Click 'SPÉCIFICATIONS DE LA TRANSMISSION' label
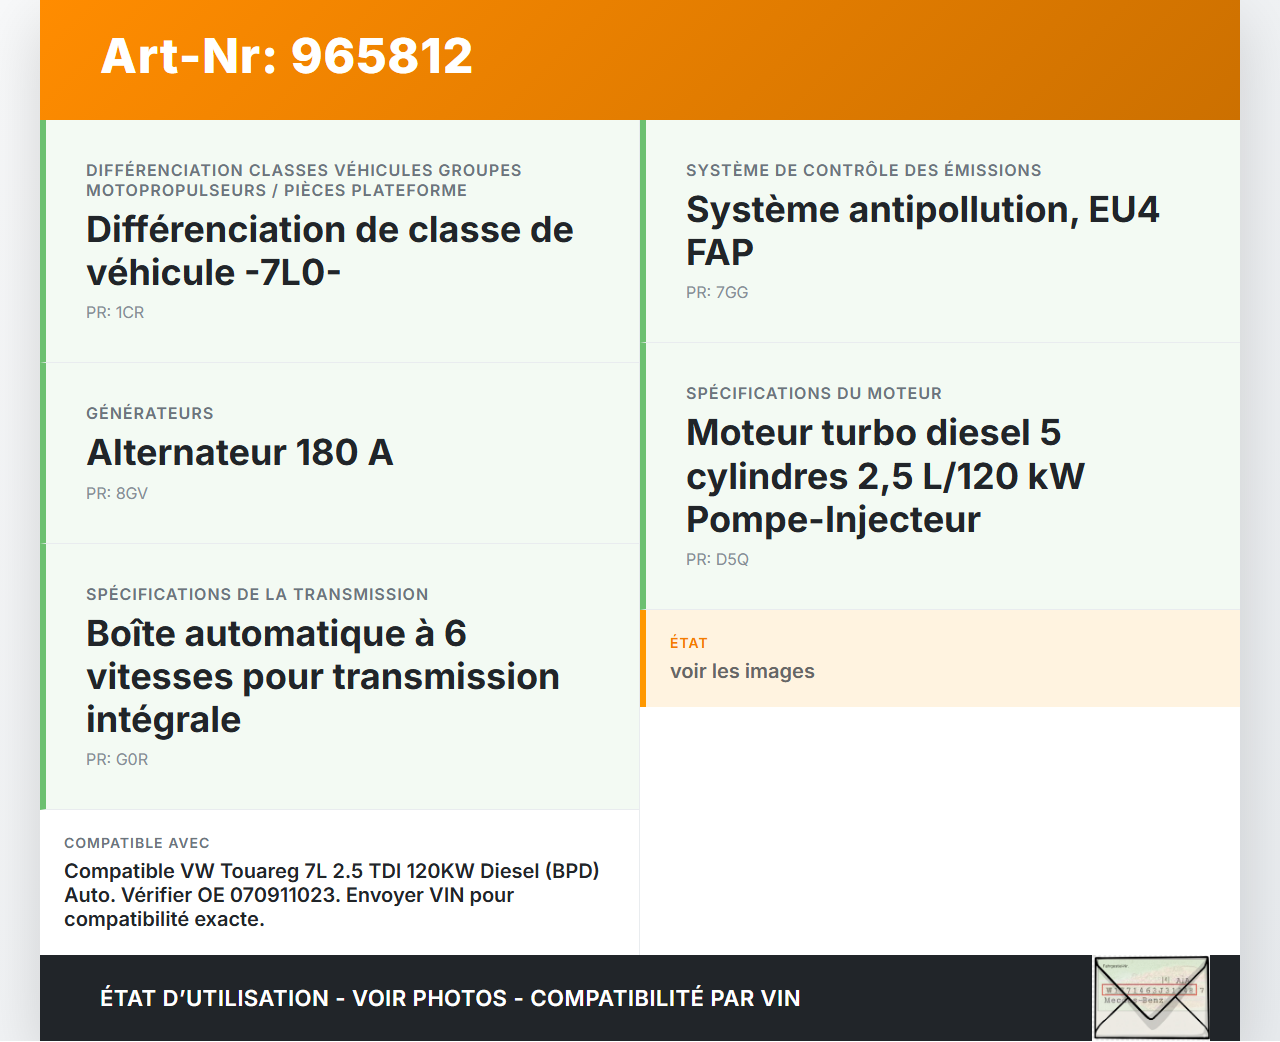Image resolution: width=1280 pixels, height=1042 pixels. click(257, 594)
